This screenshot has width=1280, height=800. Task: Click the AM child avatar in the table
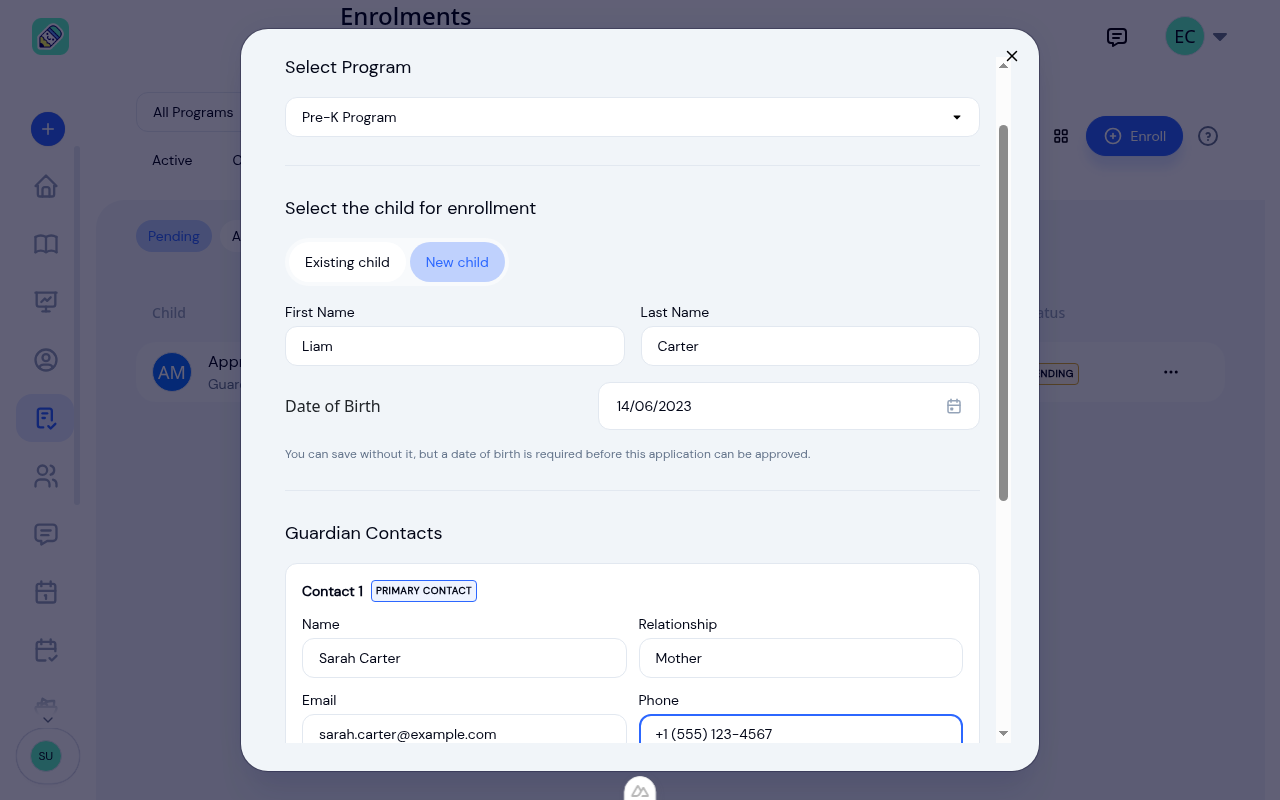tap(172, 372)
